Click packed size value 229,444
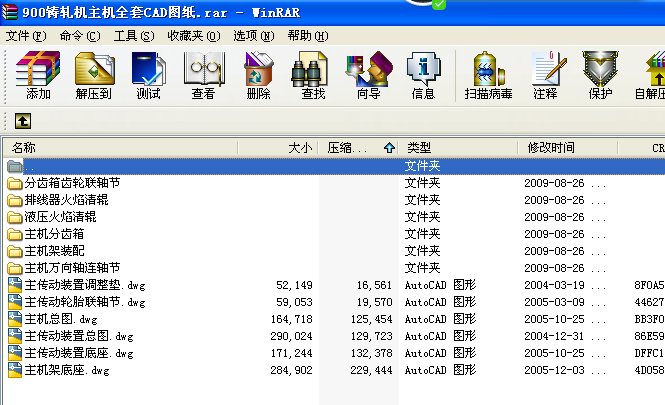The image size is (665, 405). 371,370
